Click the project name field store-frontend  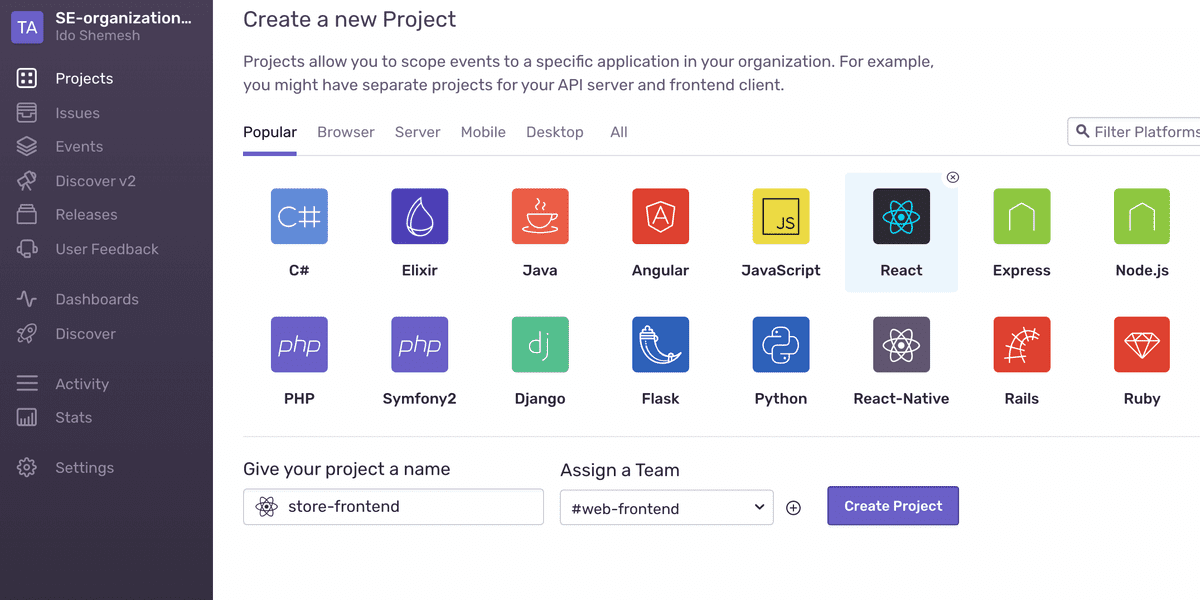393,507
